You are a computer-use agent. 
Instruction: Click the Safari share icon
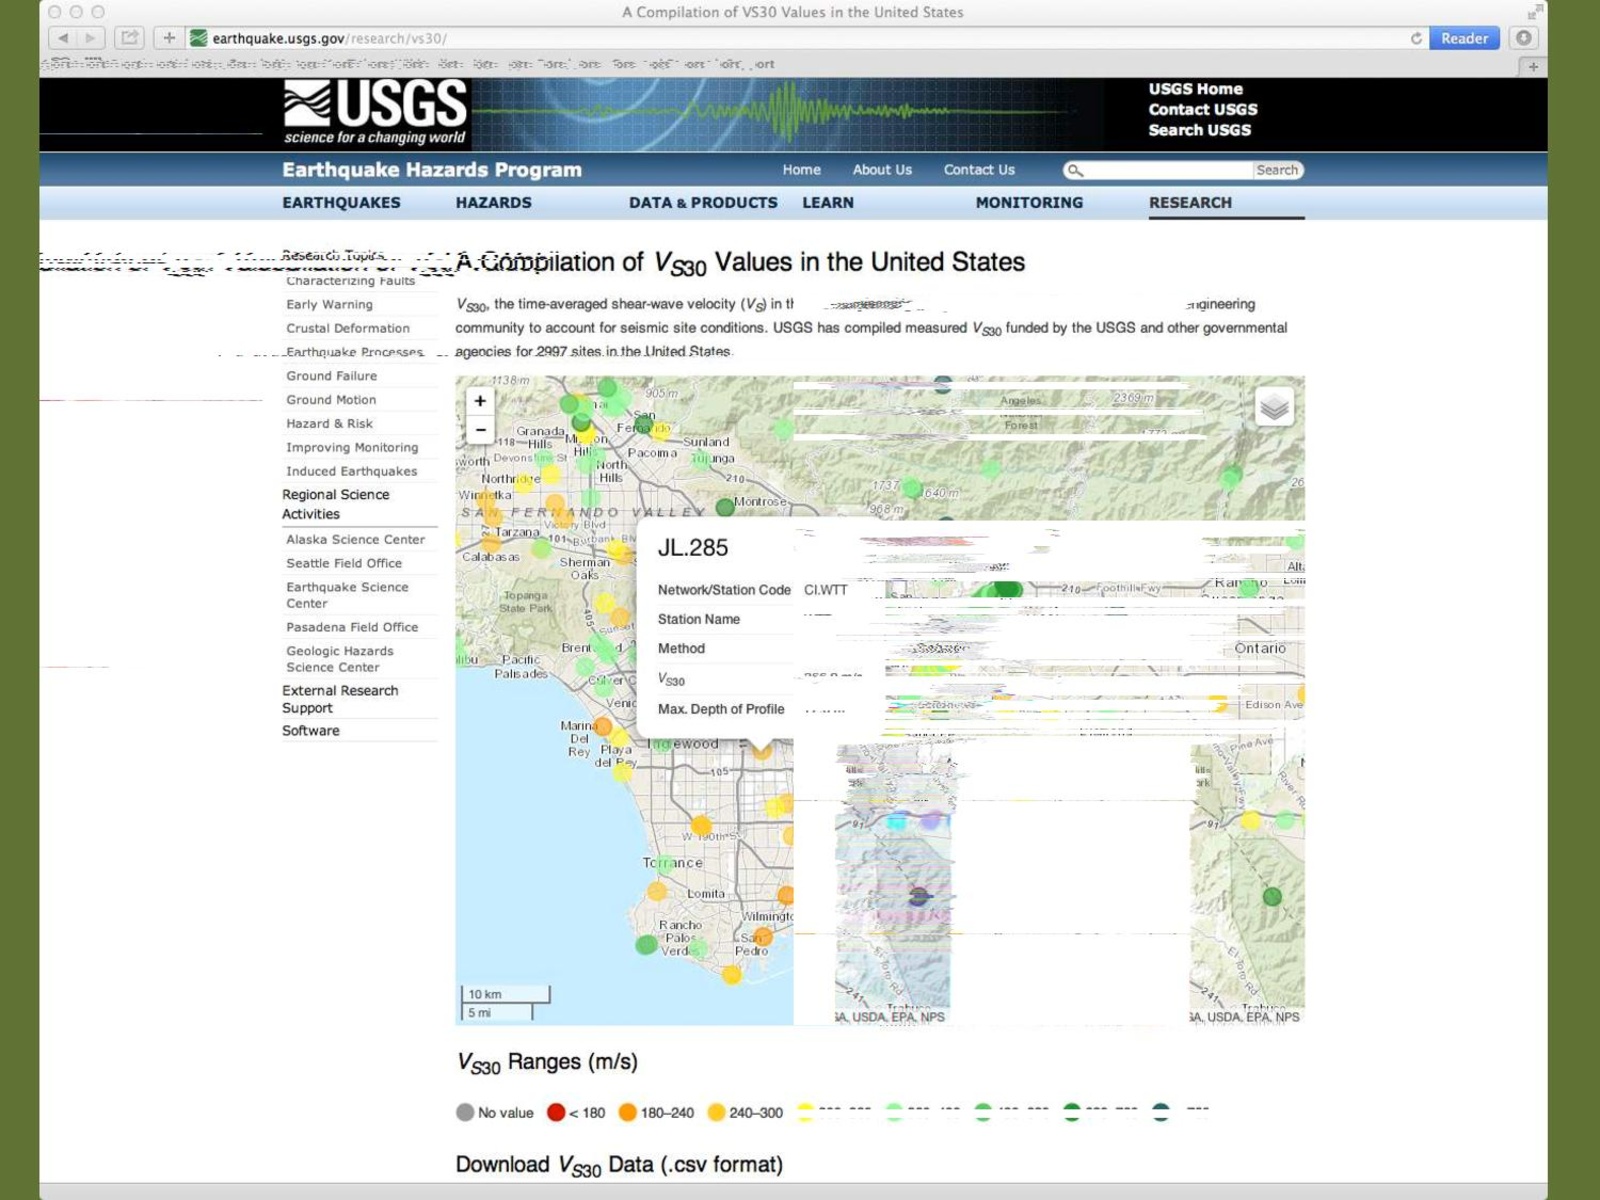point(129,38)
